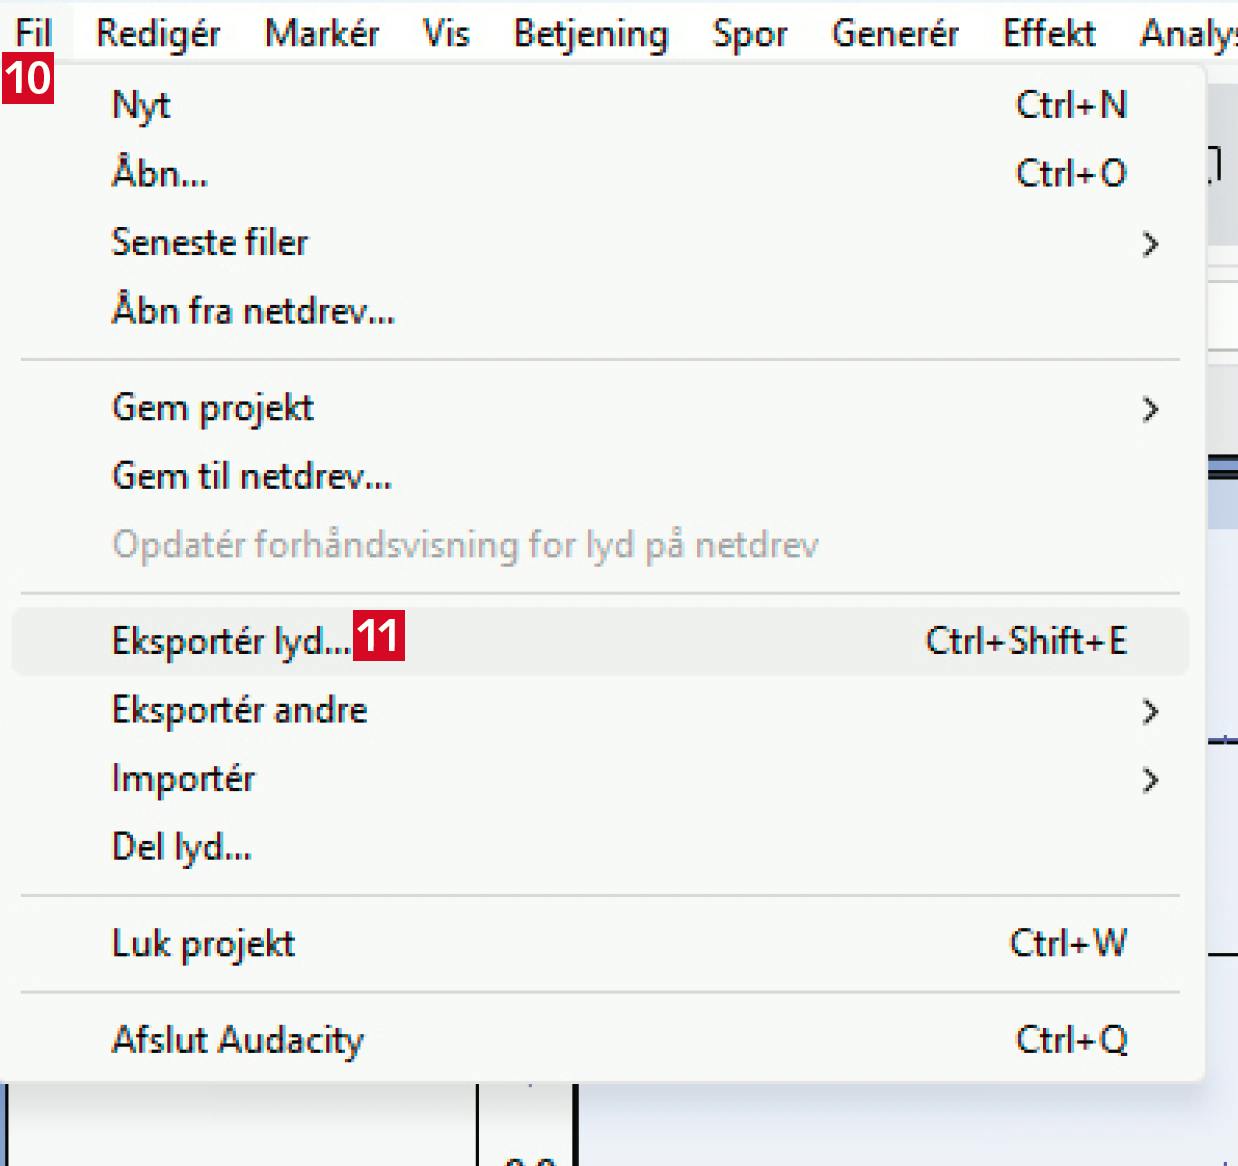Click Gem til netdrev...
This screenshot has height=1166, width=1238.
click(x=252, y=476)
